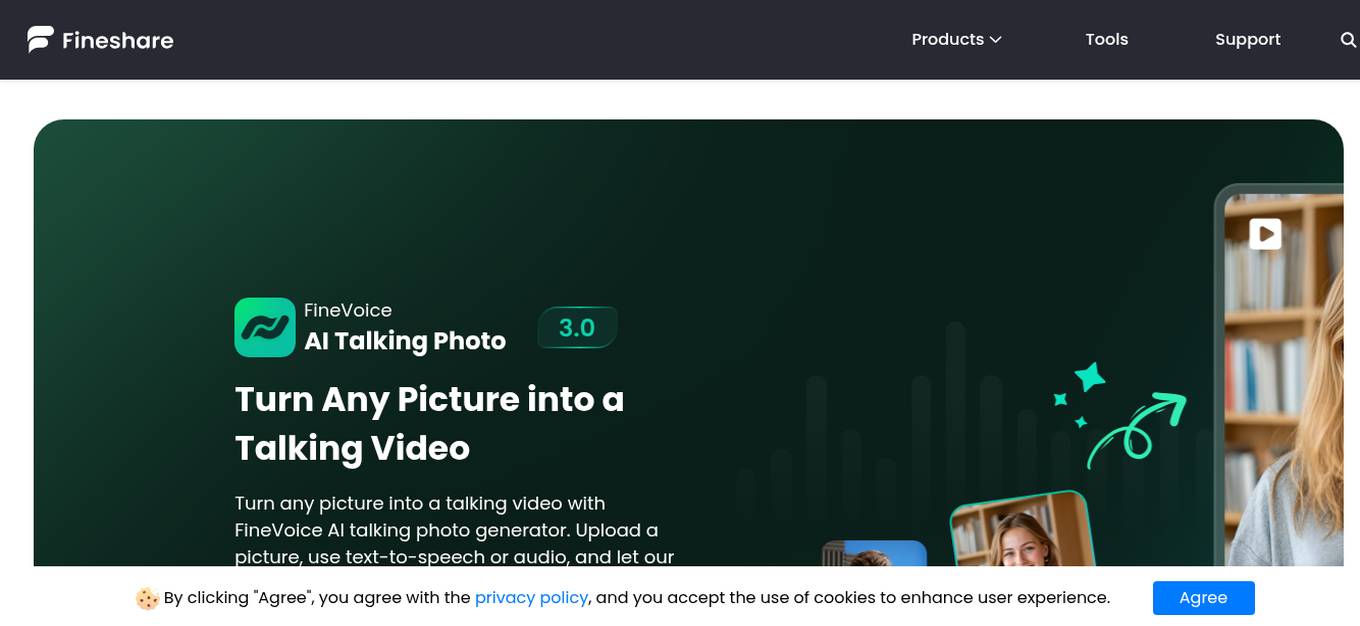Click the Fineshare logo icon

pyautogui.click(x=38, y=39)
